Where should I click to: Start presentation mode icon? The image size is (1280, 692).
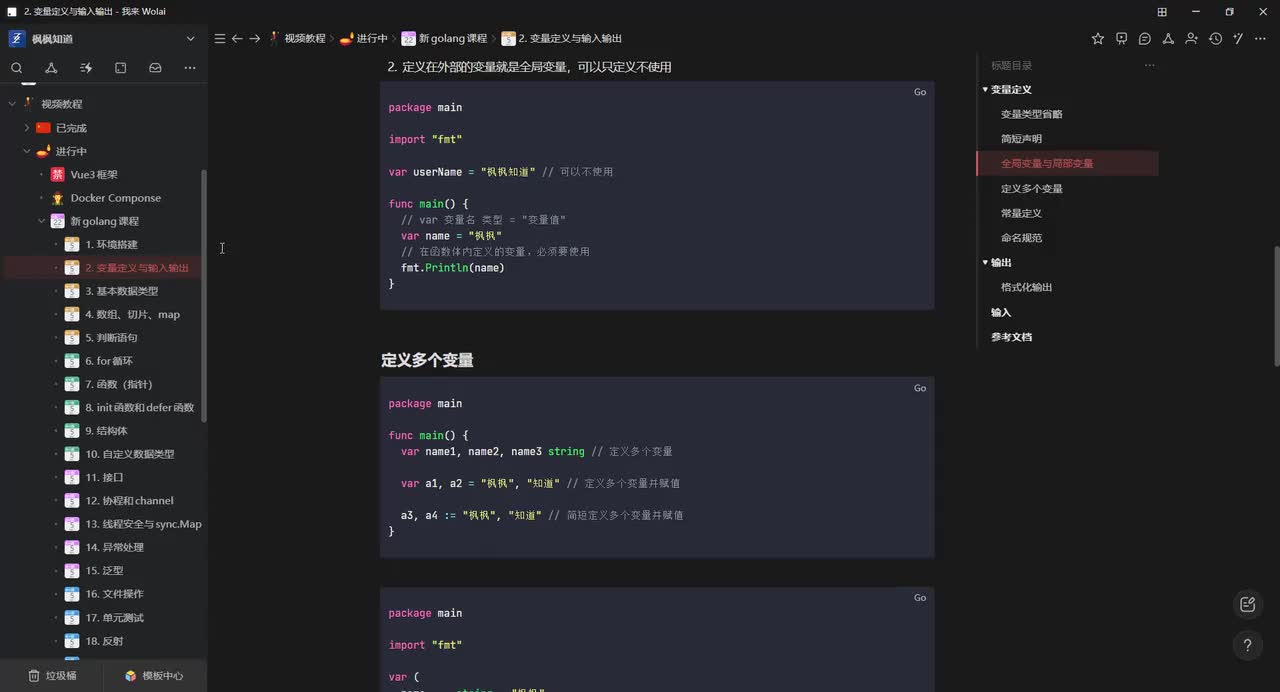point(1121,38)
